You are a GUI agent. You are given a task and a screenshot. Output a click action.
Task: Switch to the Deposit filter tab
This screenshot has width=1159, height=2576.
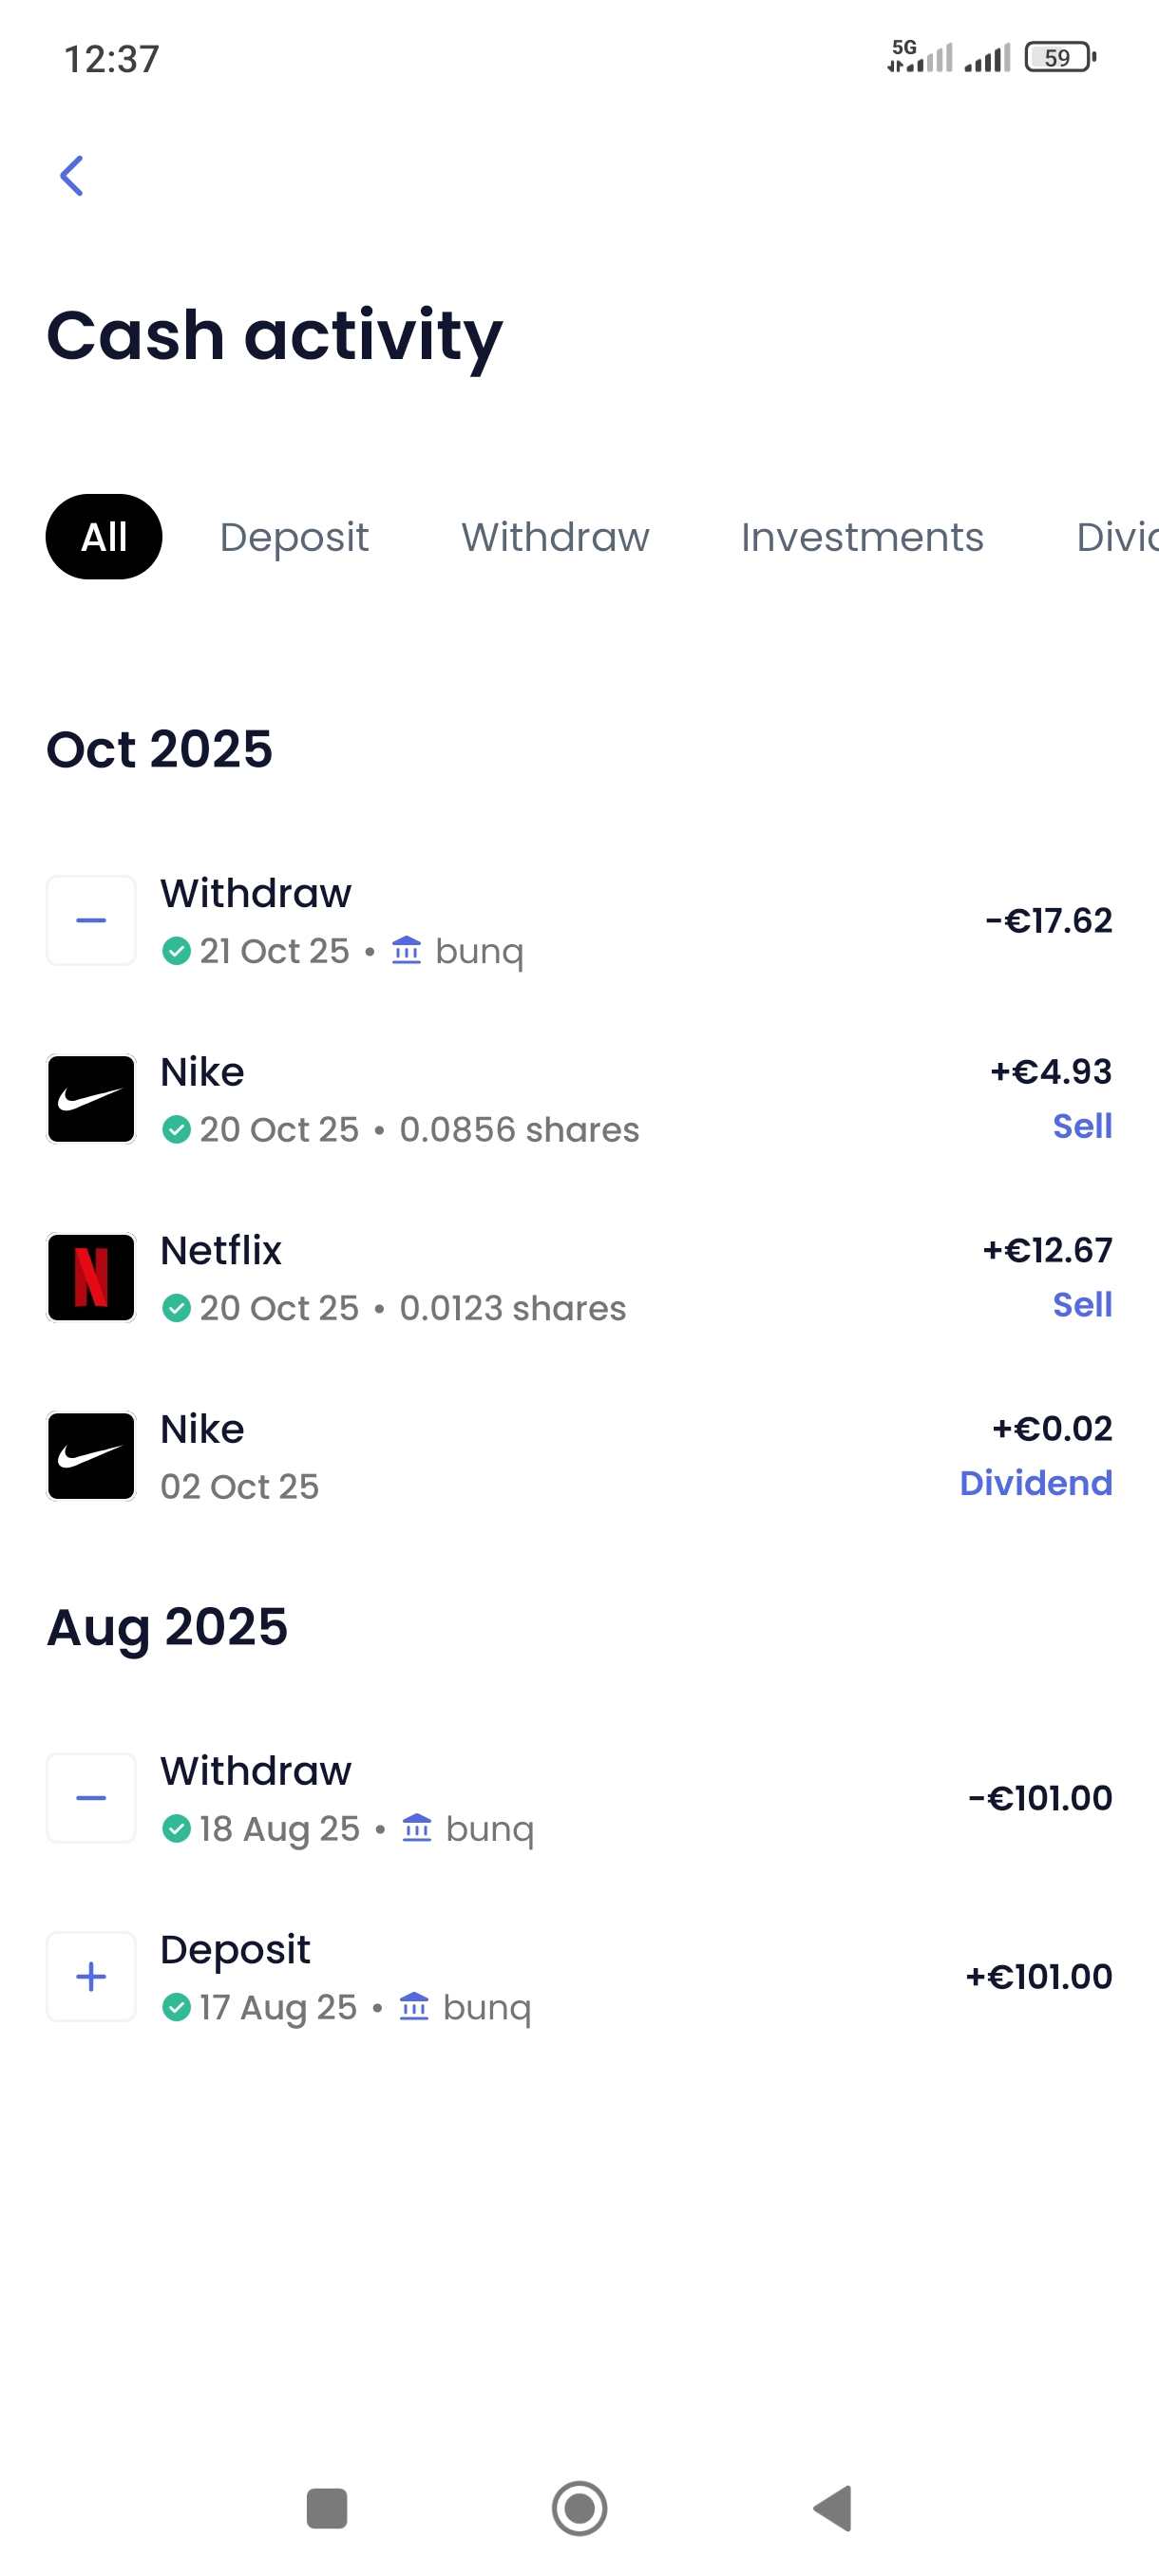(x=294, y=537)
